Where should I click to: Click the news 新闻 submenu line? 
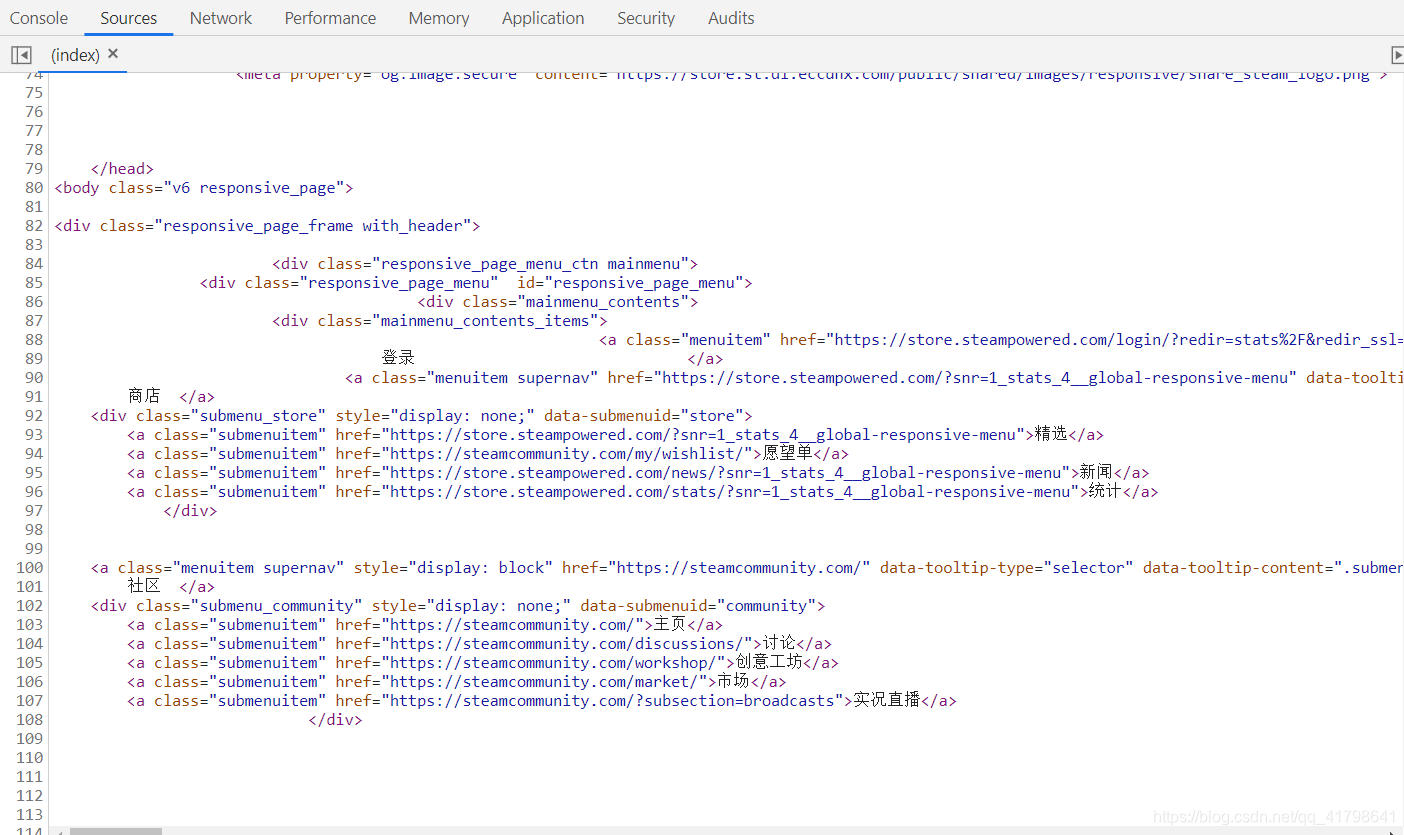tap(638, 473)
